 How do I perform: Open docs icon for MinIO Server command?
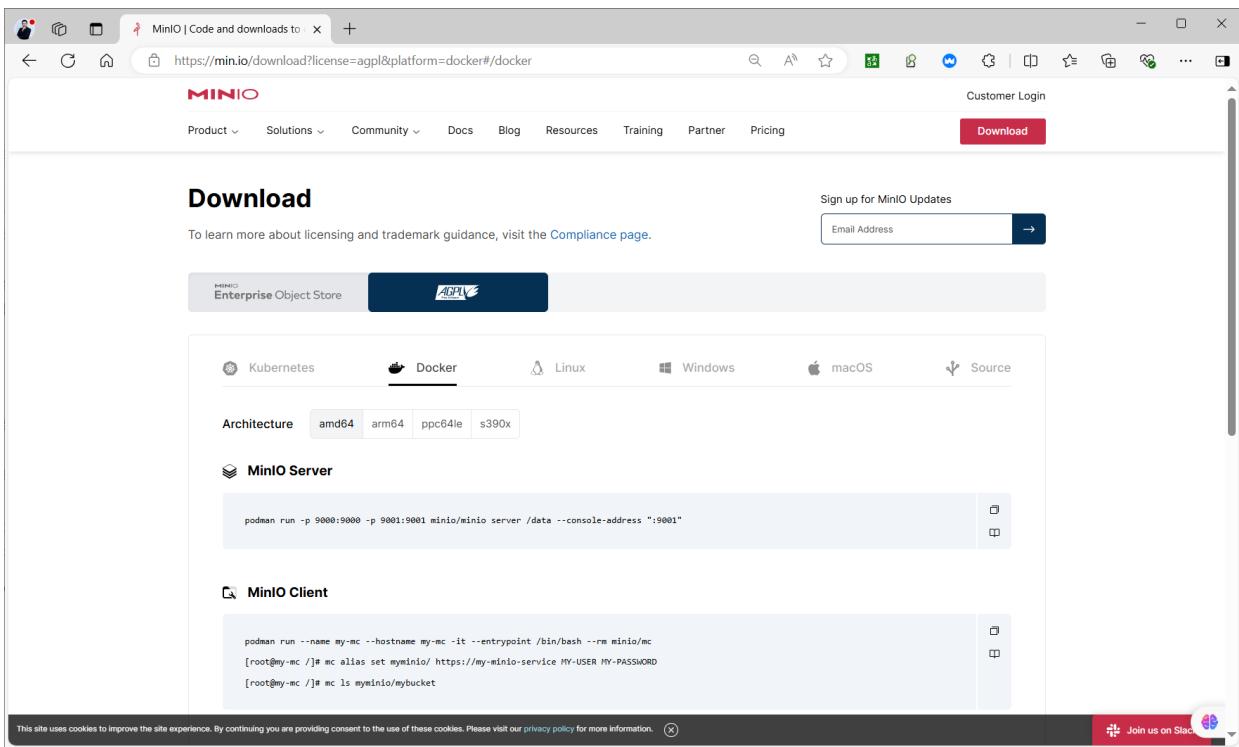point(994,533)
